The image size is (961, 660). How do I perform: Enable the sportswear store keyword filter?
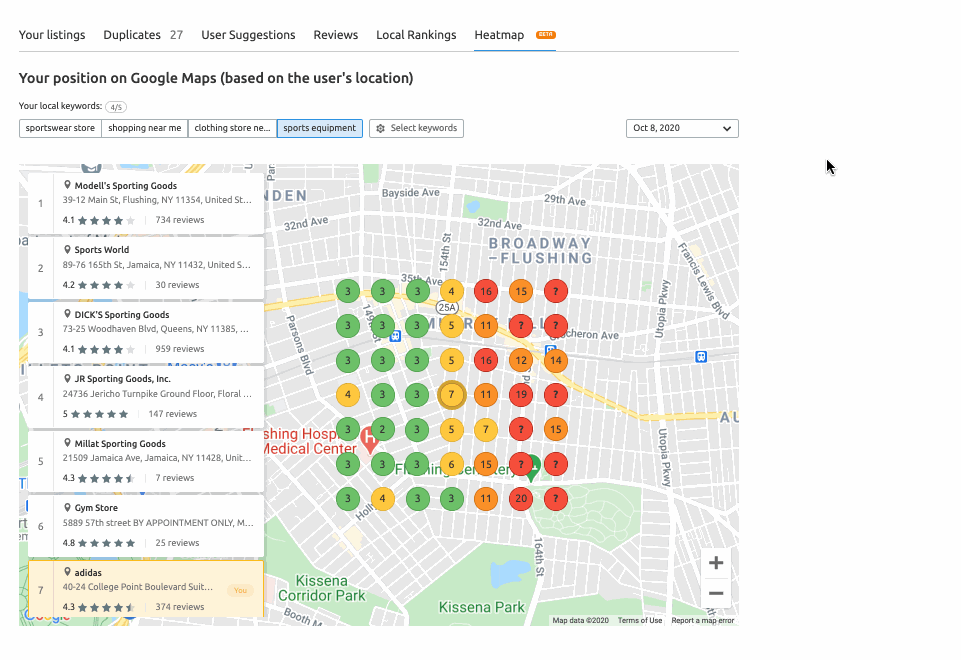[59, 128]
